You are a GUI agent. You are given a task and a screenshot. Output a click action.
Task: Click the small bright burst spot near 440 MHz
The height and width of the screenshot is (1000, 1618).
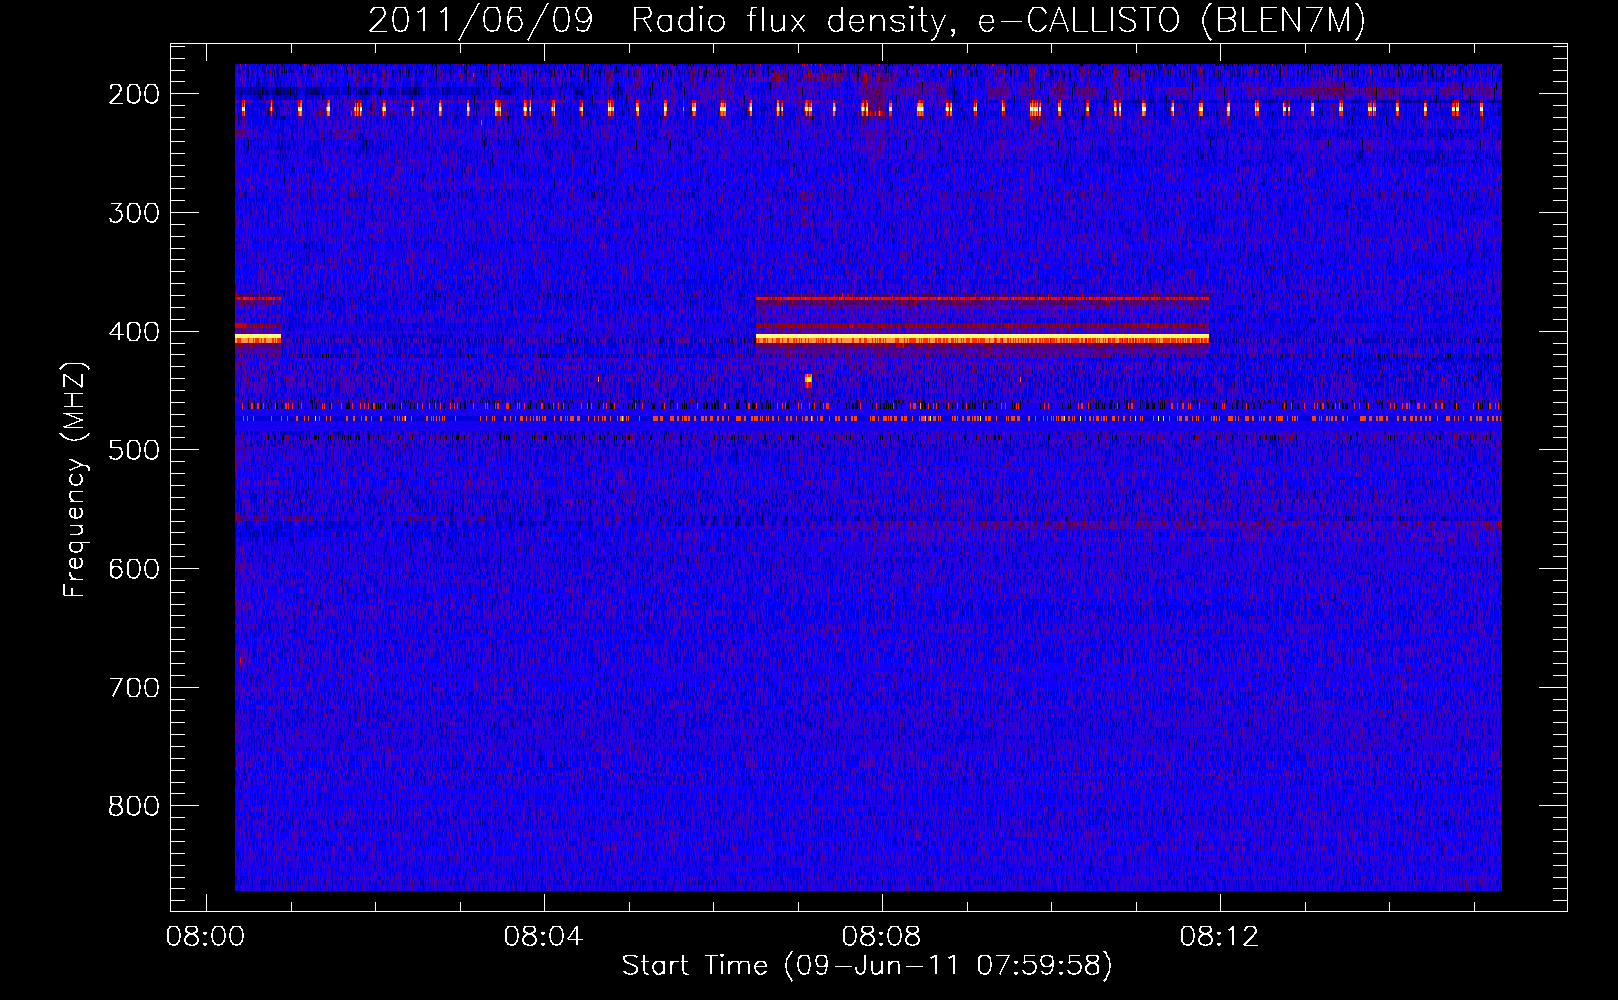[808, 380]
